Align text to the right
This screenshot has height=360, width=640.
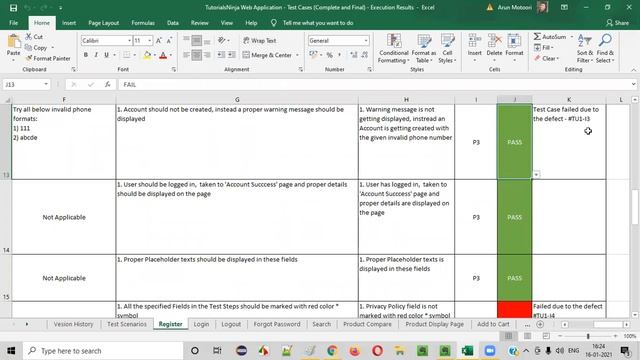(x=207, y=55)
